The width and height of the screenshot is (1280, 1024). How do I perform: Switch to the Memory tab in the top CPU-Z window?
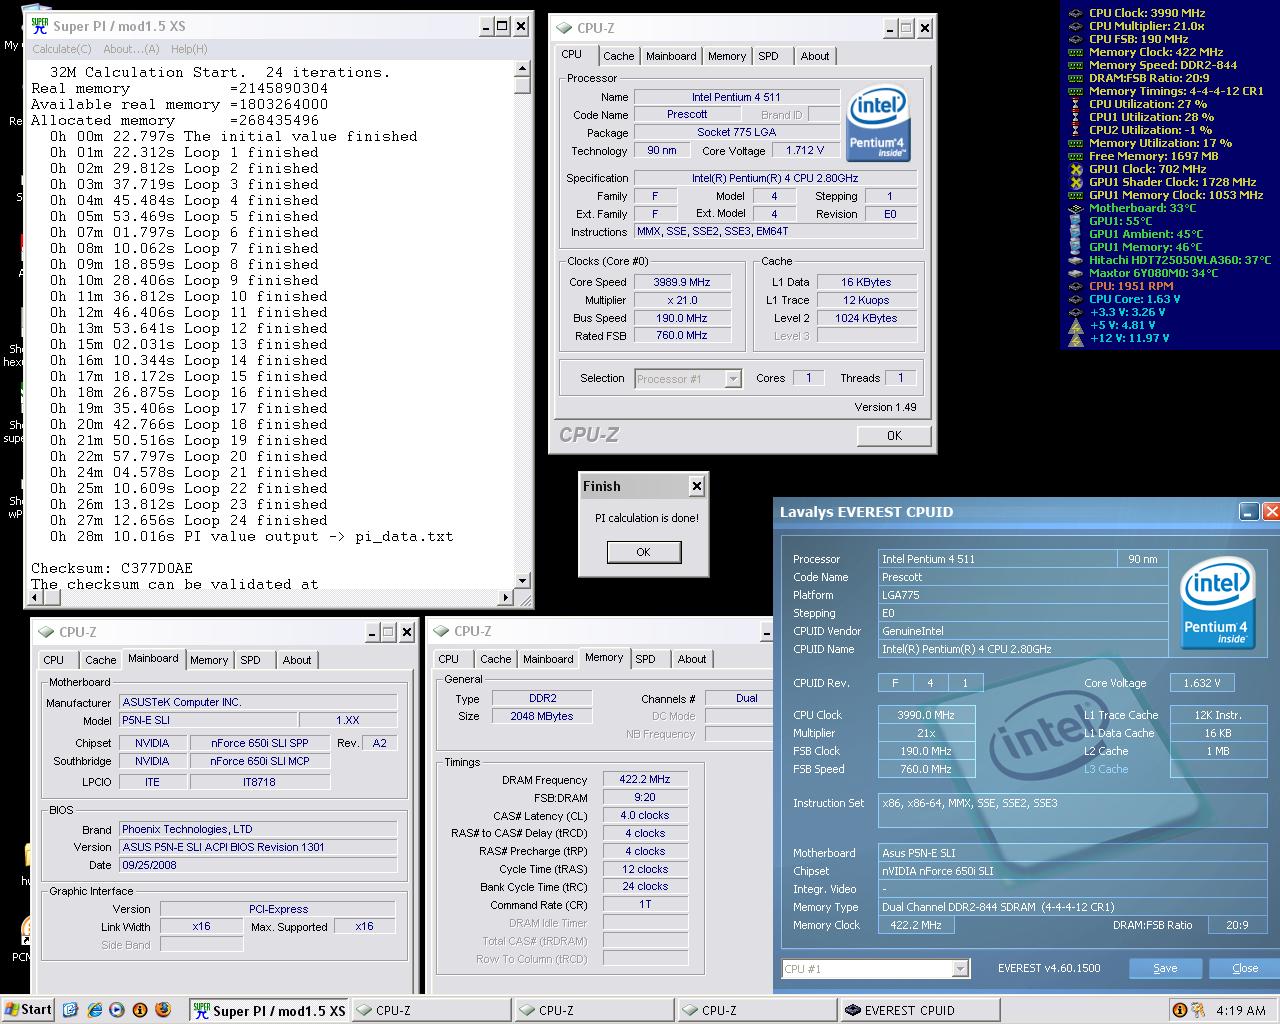(x=727, y=56)
